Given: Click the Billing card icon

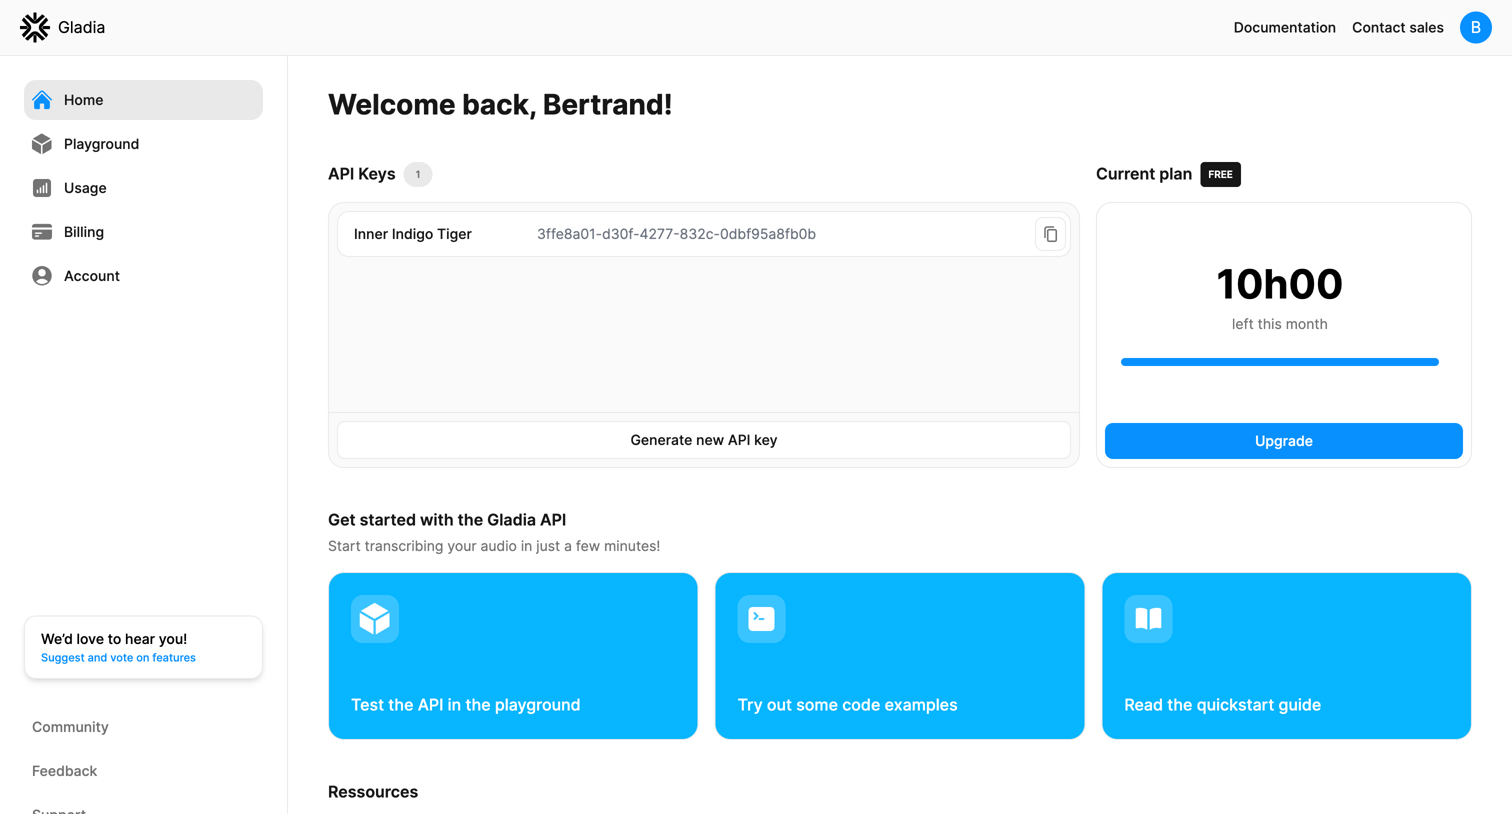Looking at the screenshot, I should 42,232.
